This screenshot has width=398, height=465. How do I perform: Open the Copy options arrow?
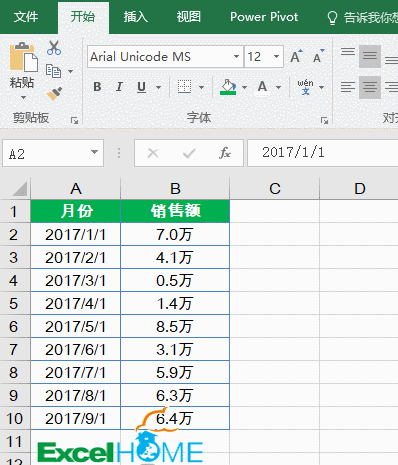click(x=70, y=71)
